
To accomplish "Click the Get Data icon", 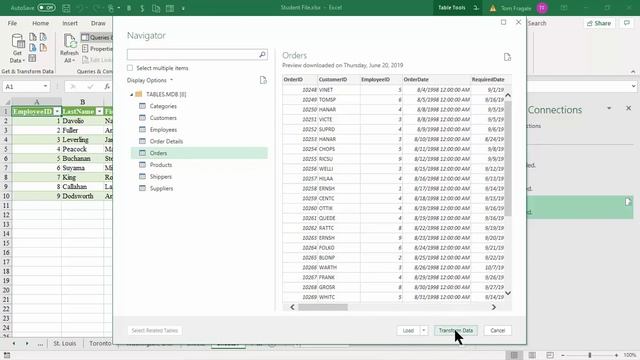I will pos(18,48).
